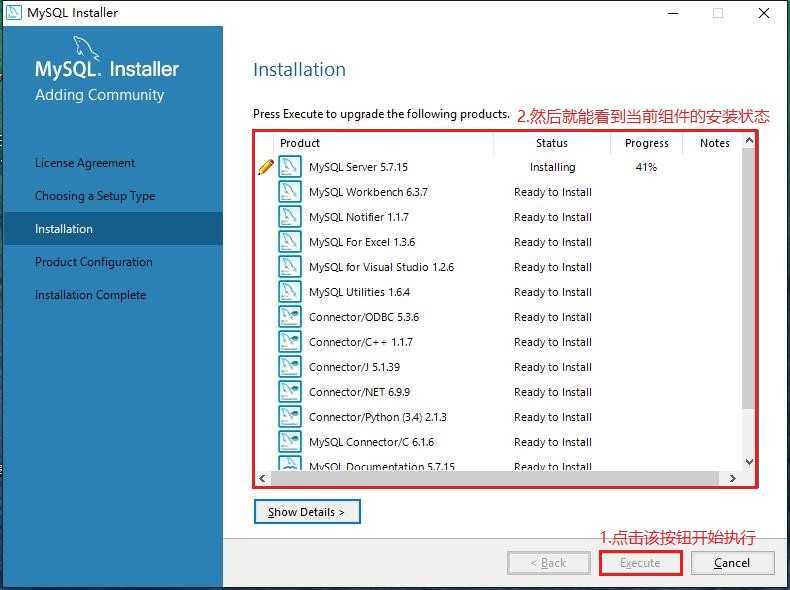Select the MySQL Server 5.7.15 row text
Viewport: 790px width, 590px height.
(x=358, y=167)
